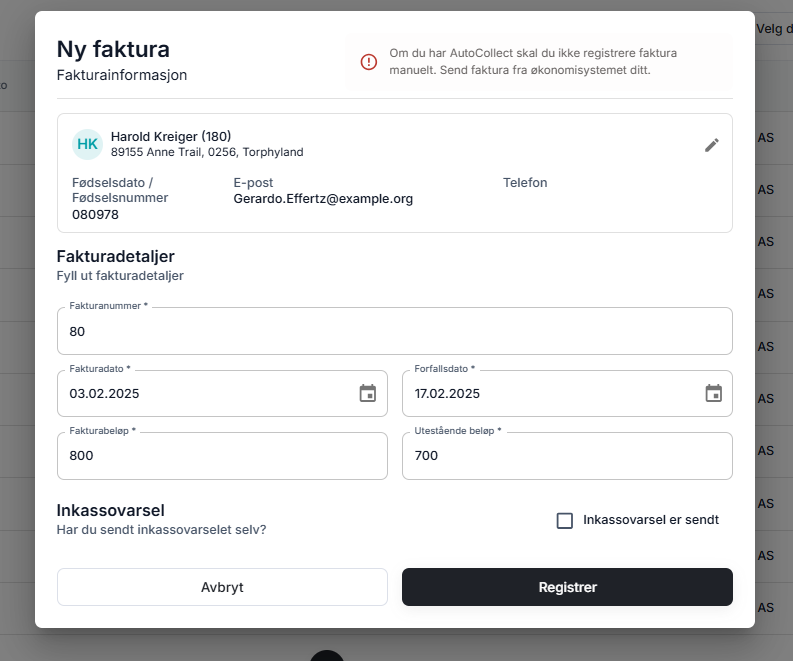Click the HK customer avatar
793x661 pixels.
(87, 144)
